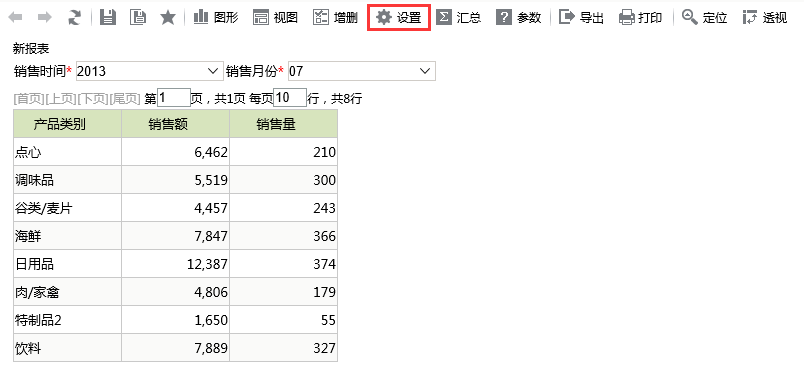Click the 增删 add/remove fields icon

[335, 17]
